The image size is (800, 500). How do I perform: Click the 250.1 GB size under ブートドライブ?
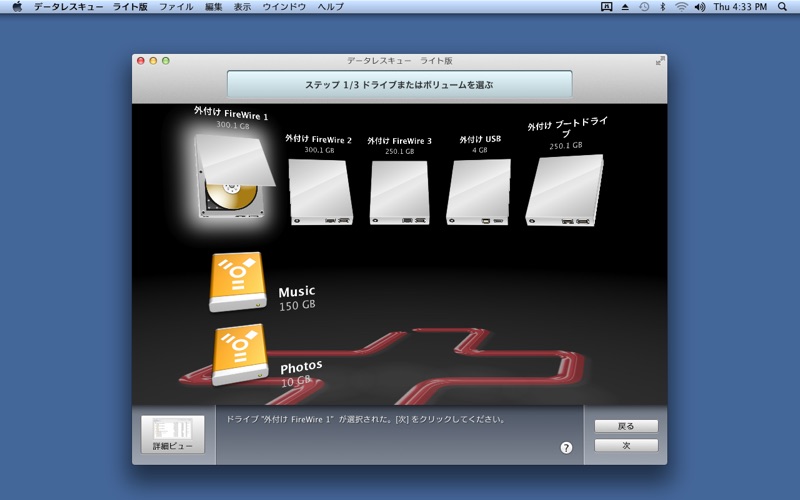[x=566, y=146]
